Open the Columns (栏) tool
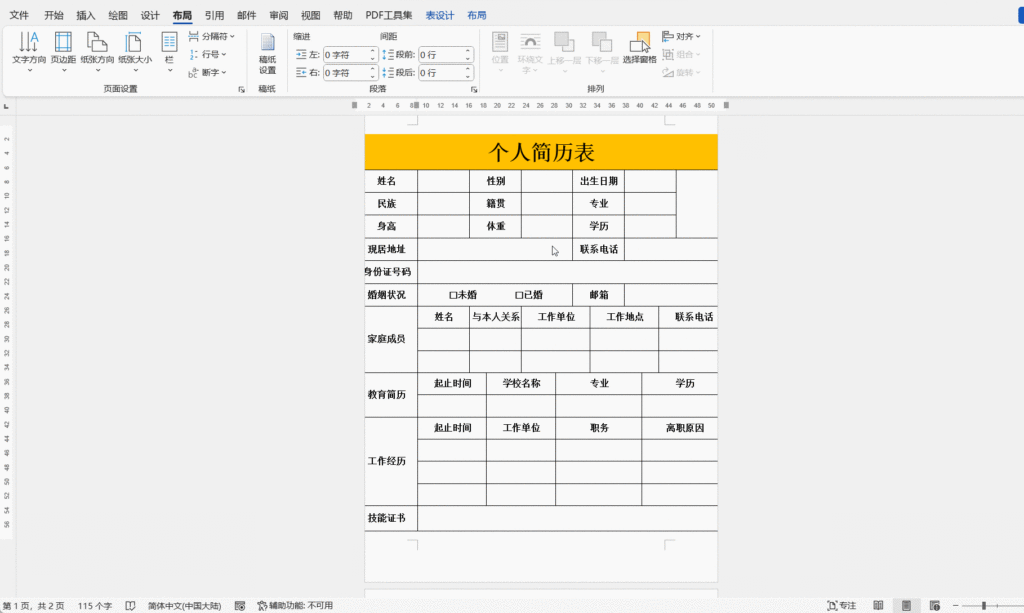This screenshot has height=613, width=1024. (169, 50)
